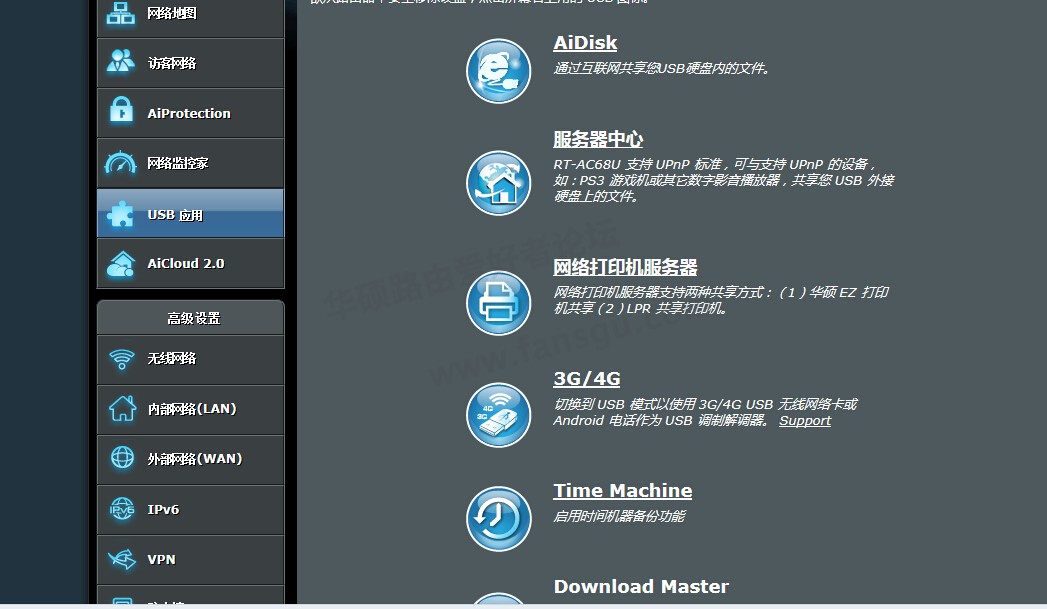Open 外部网络(WAN) settings
1047x609 pixels.
coord(190,460)
